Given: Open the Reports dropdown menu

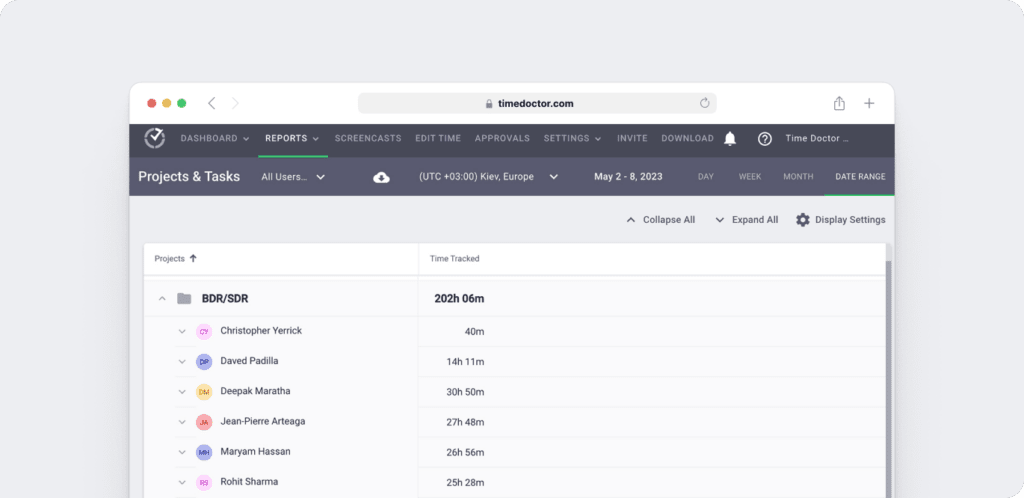Looking at the screenshot, I should 293,138.
